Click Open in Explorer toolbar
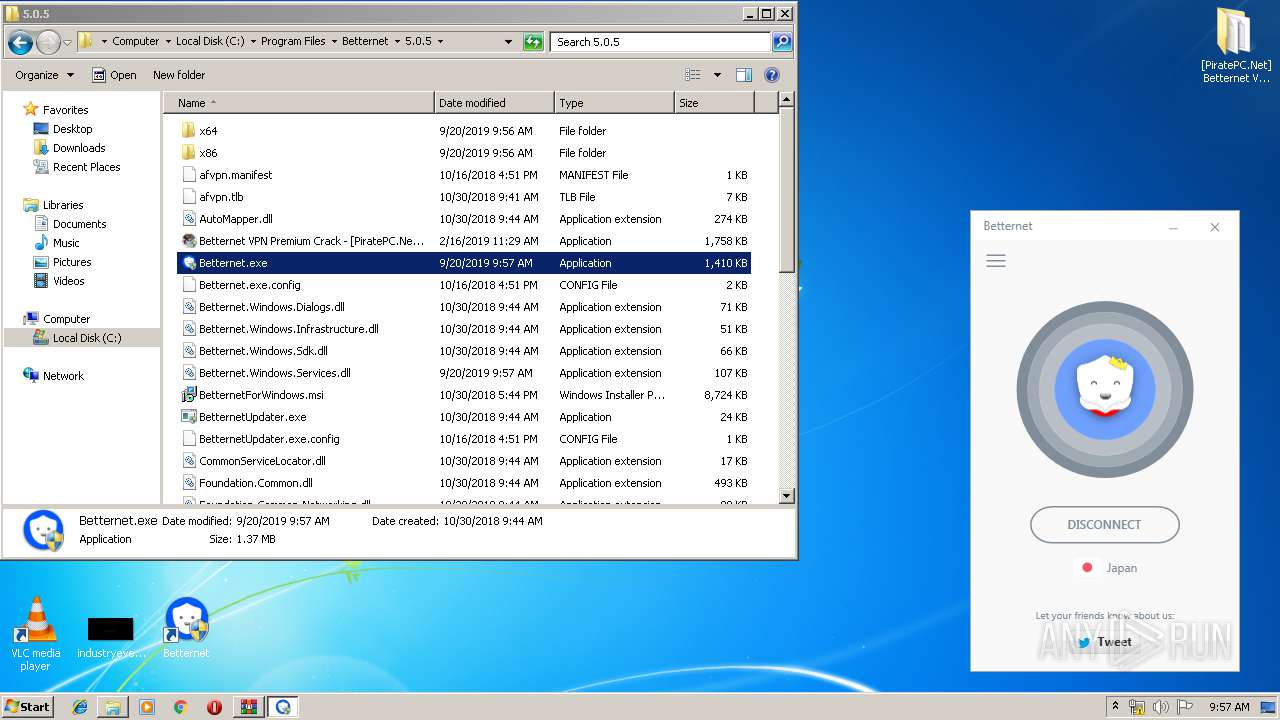 [114, 75]
